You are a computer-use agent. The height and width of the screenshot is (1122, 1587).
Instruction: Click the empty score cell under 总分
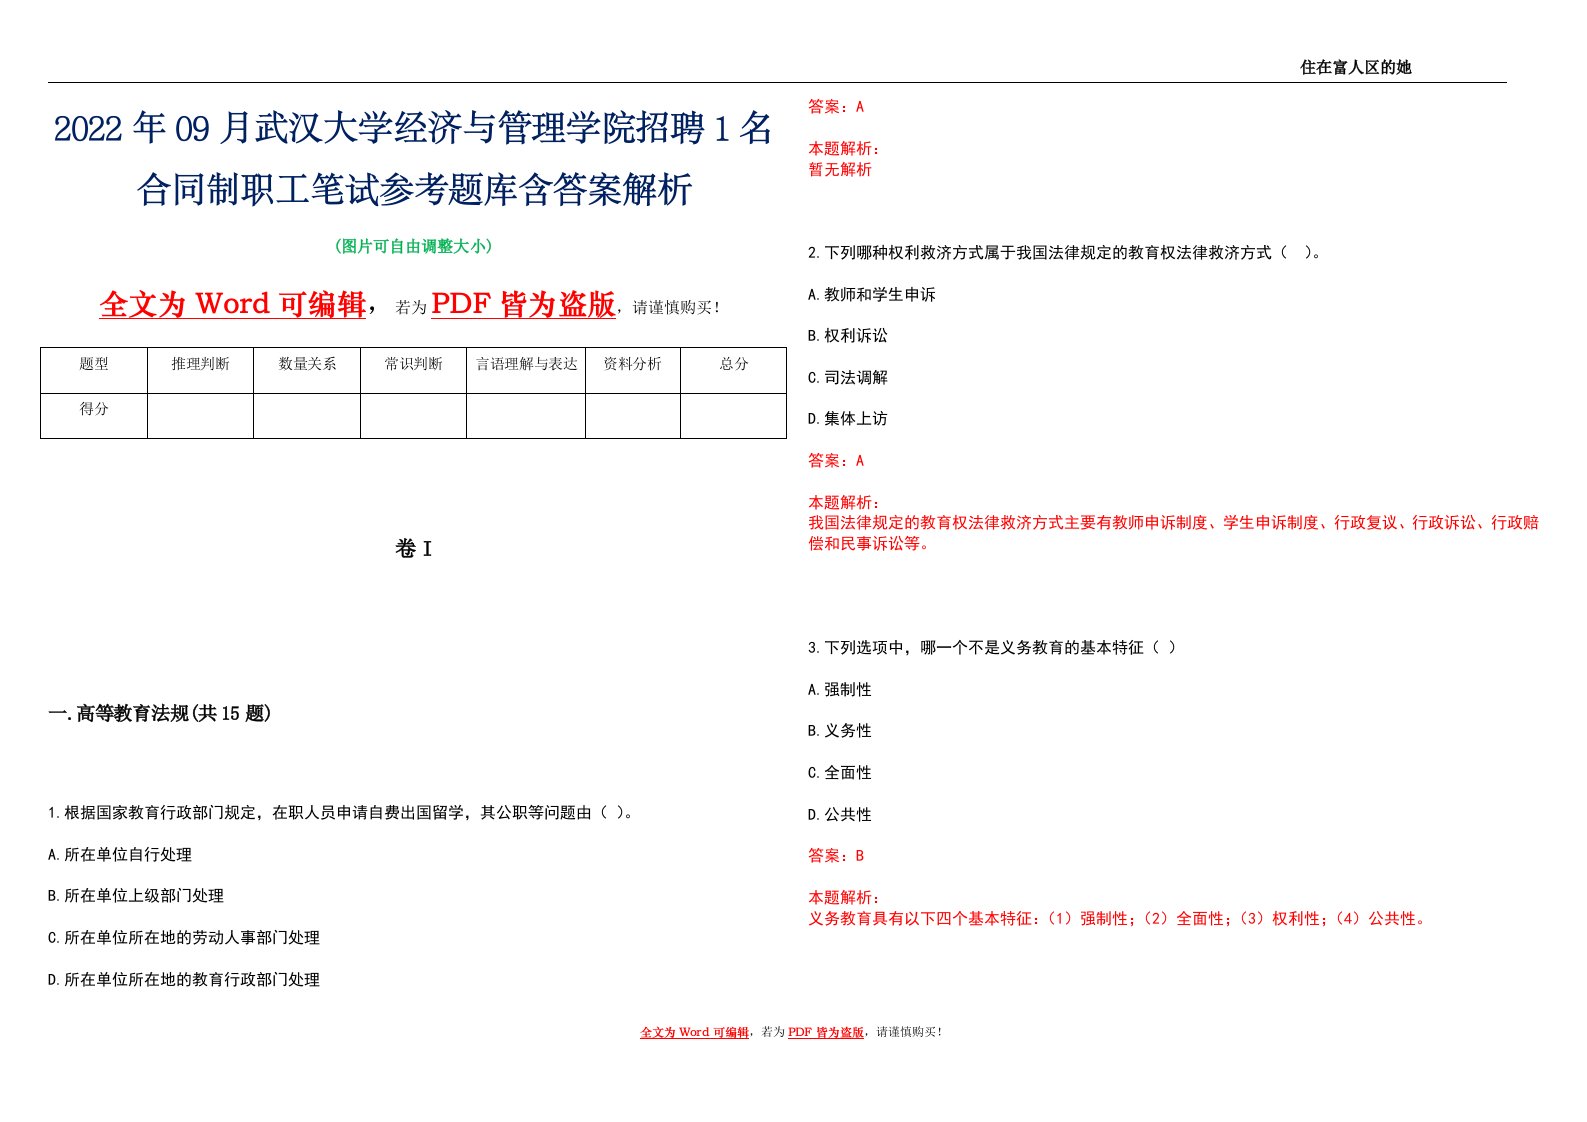[x=734, y=415]
